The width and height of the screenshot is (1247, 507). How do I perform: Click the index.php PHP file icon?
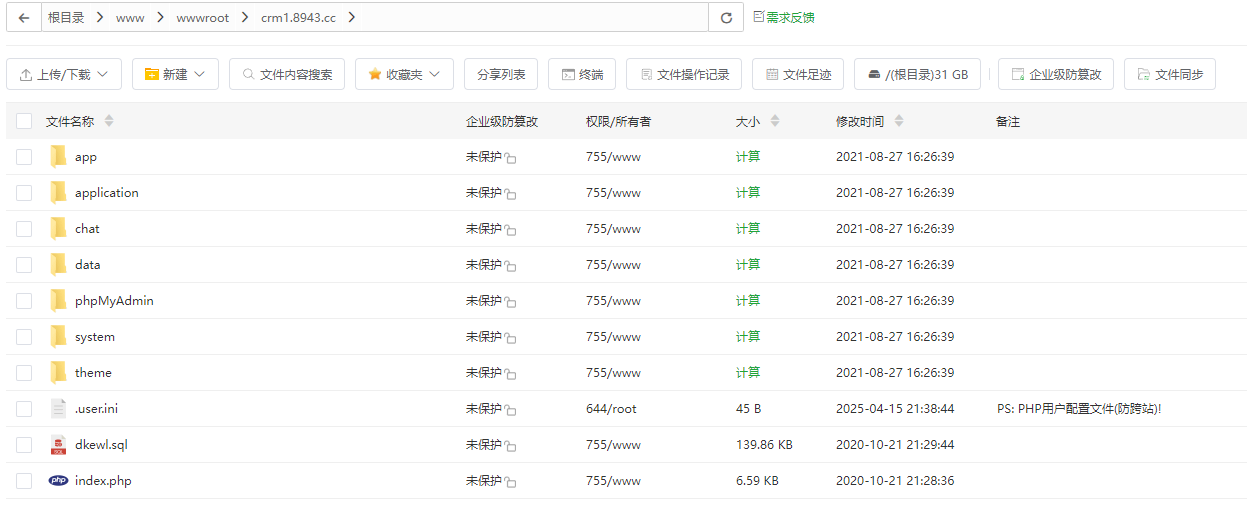click(58, 480)
